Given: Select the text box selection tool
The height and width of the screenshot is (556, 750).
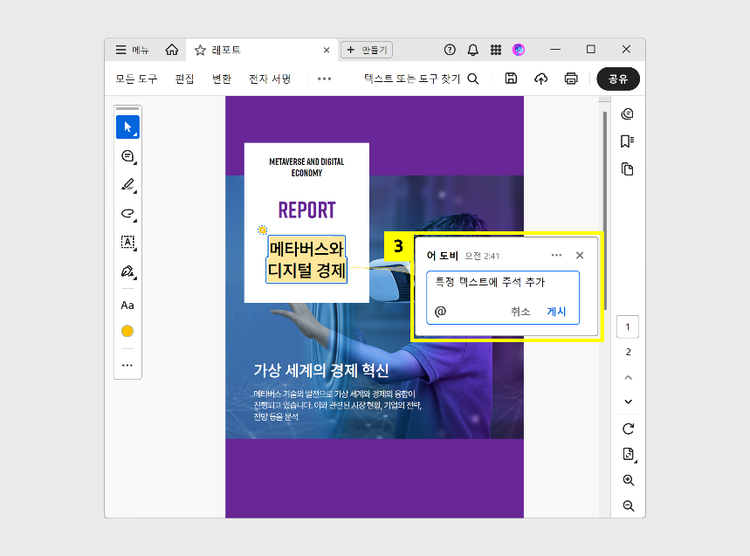Looking at the screenshot, I should [127, 242].
